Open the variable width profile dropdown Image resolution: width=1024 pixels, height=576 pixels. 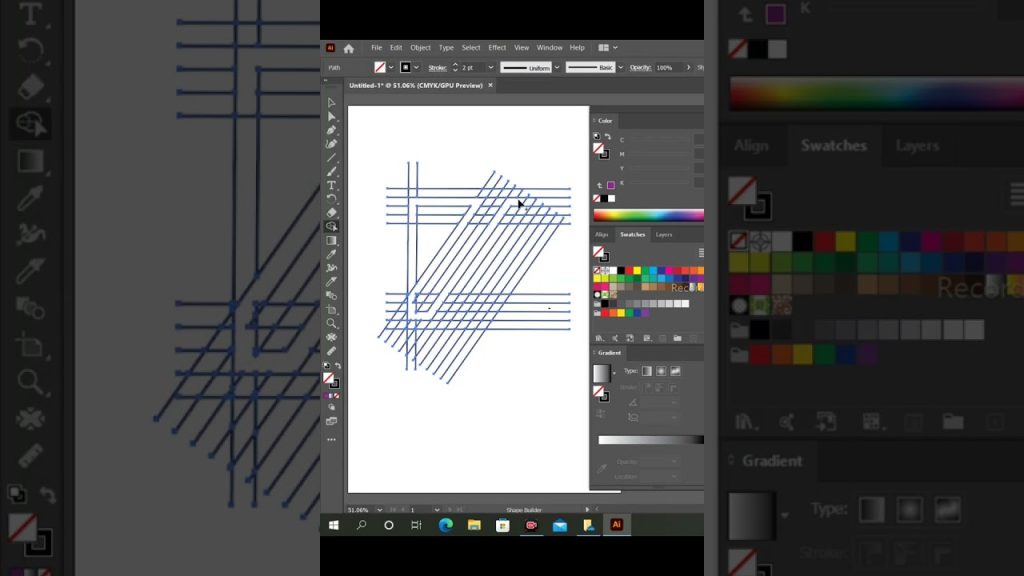pyautogui.click(x=557, y=67)
